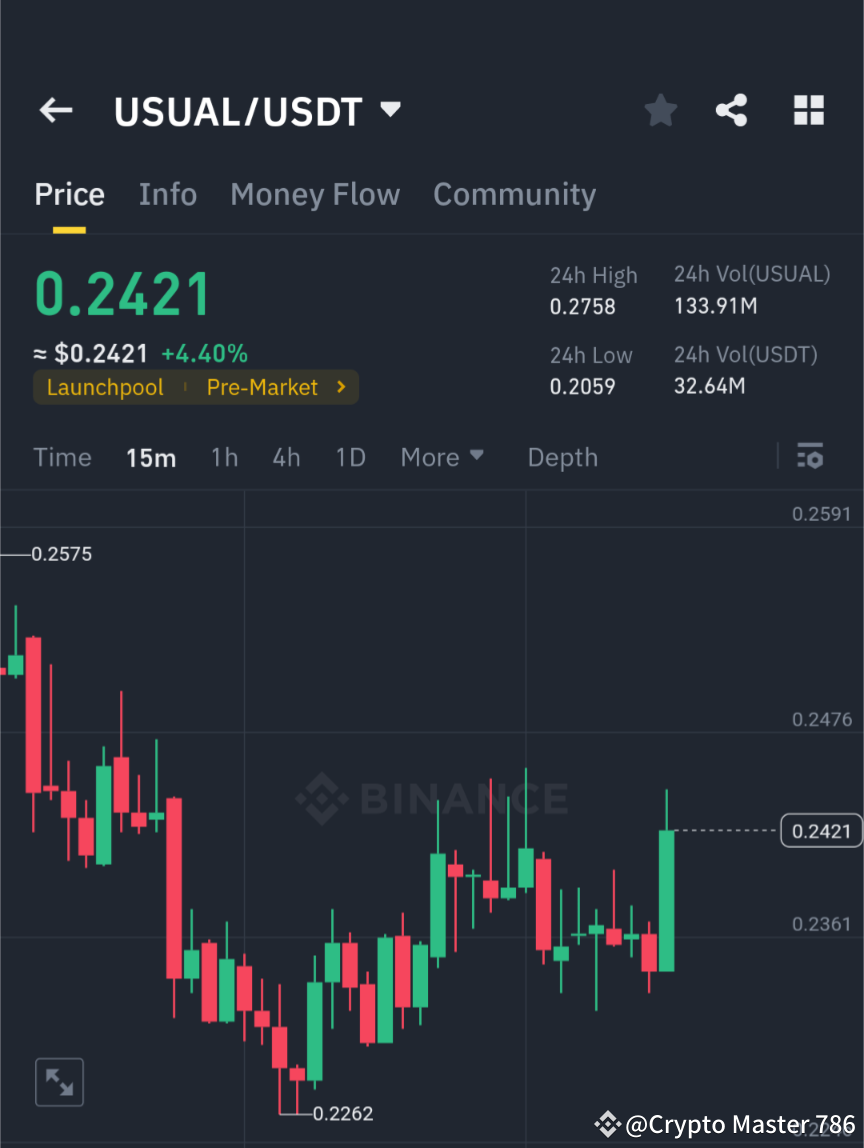
Task: Open Pre-Market via the chevron arrow
Action: (x=339, y=387)
